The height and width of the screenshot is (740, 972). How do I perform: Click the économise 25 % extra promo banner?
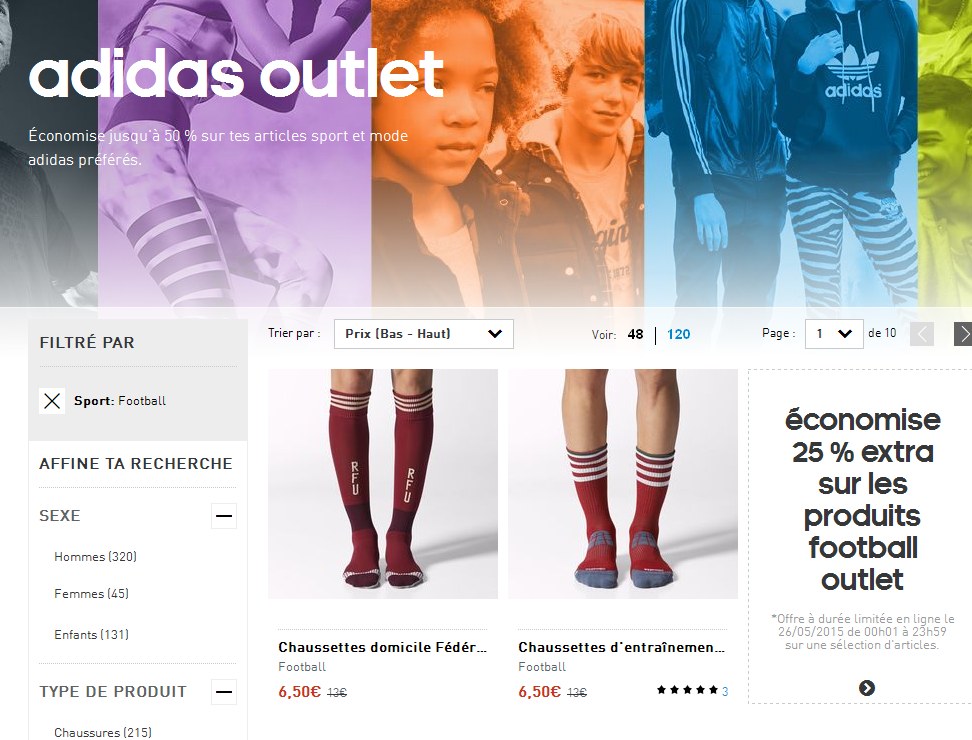860,537
